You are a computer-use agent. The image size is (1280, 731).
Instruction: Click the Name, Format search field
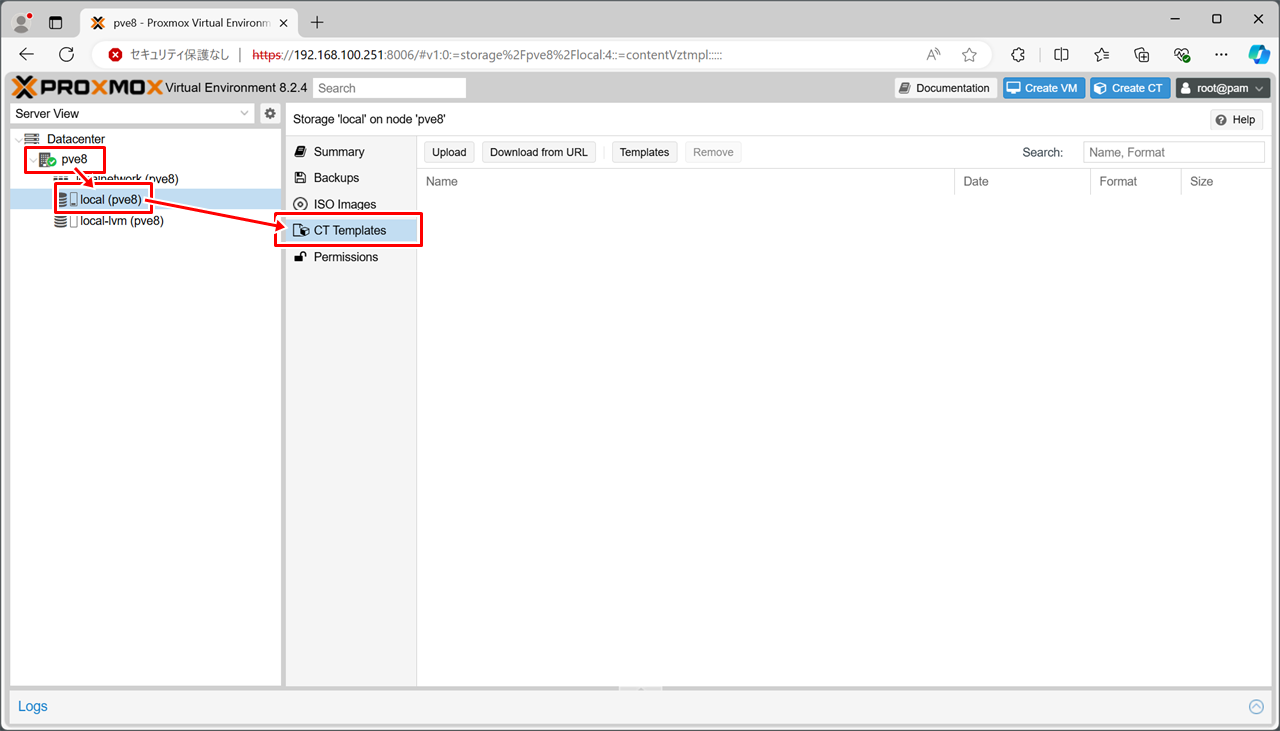[x=1173, y=152]
